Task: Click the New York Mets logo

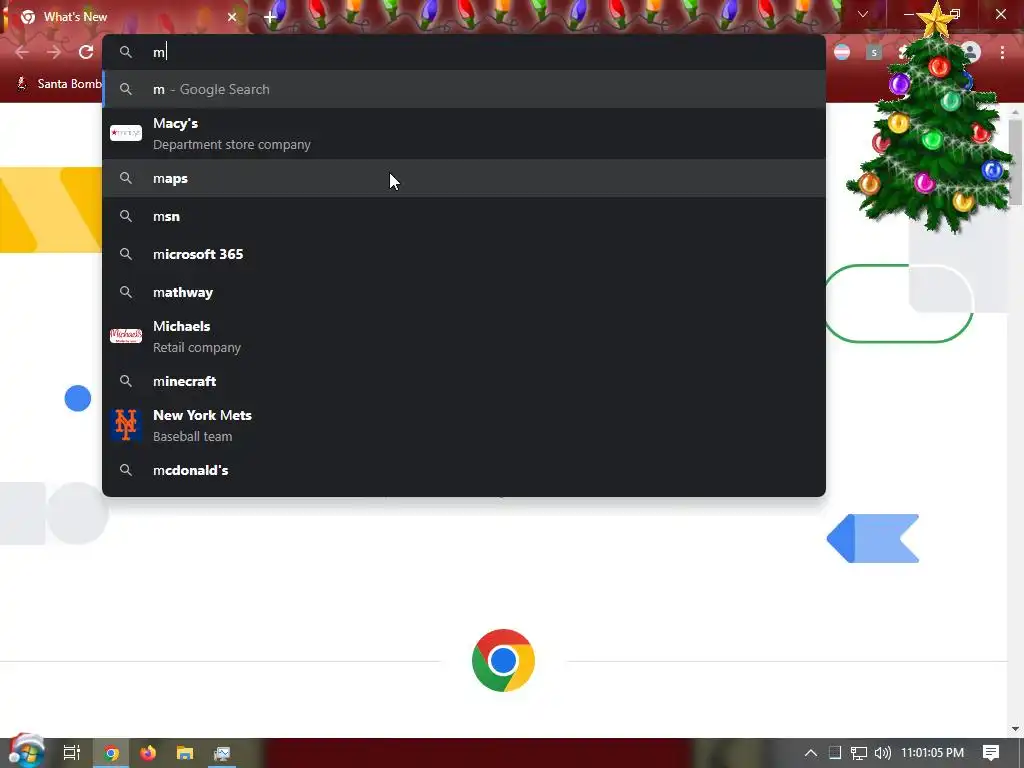Action: [126, 424]
